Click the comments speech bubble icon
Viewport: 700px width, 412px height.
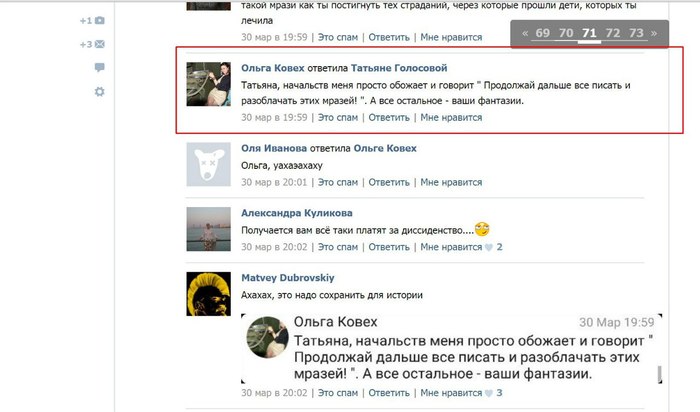pos(100,67)
